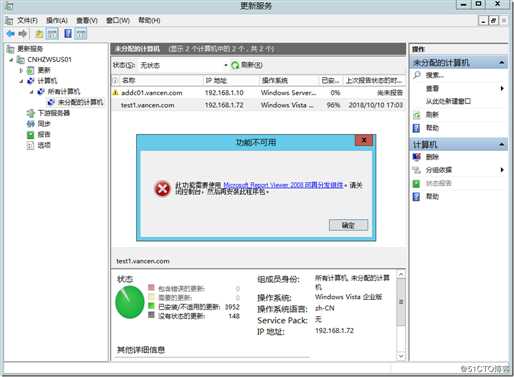Toggle the show/hide action pane toolbar icon
The image size is (514, 377).
[81, 34]
